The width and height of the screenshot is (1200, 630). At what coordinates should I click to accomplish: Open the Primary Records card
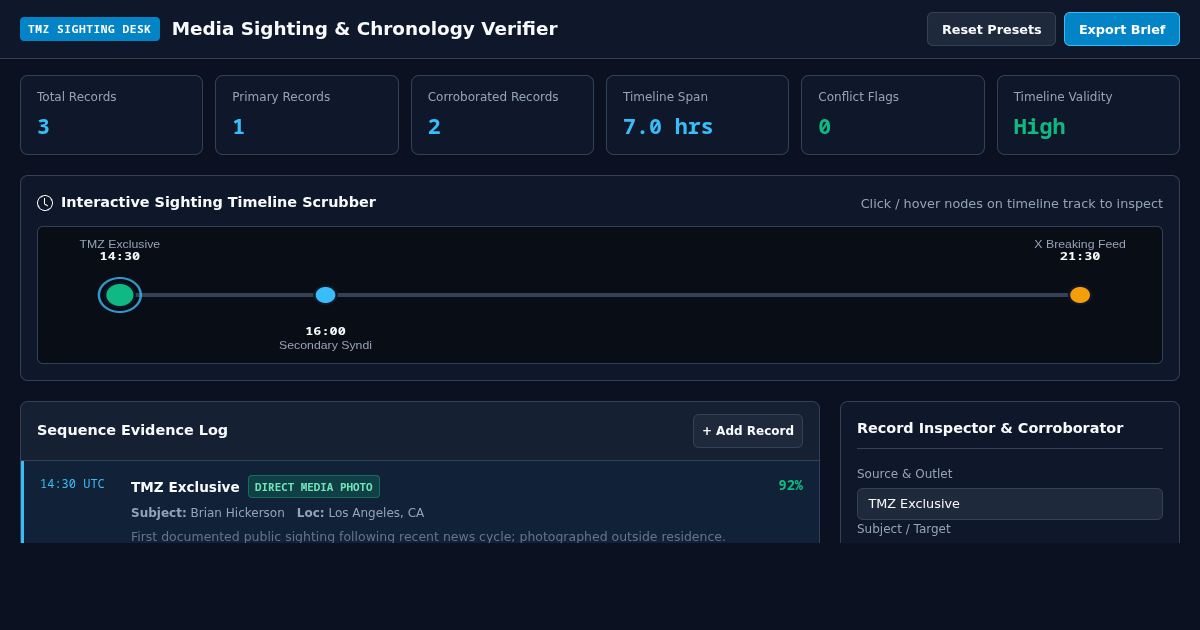pos(307,115)
